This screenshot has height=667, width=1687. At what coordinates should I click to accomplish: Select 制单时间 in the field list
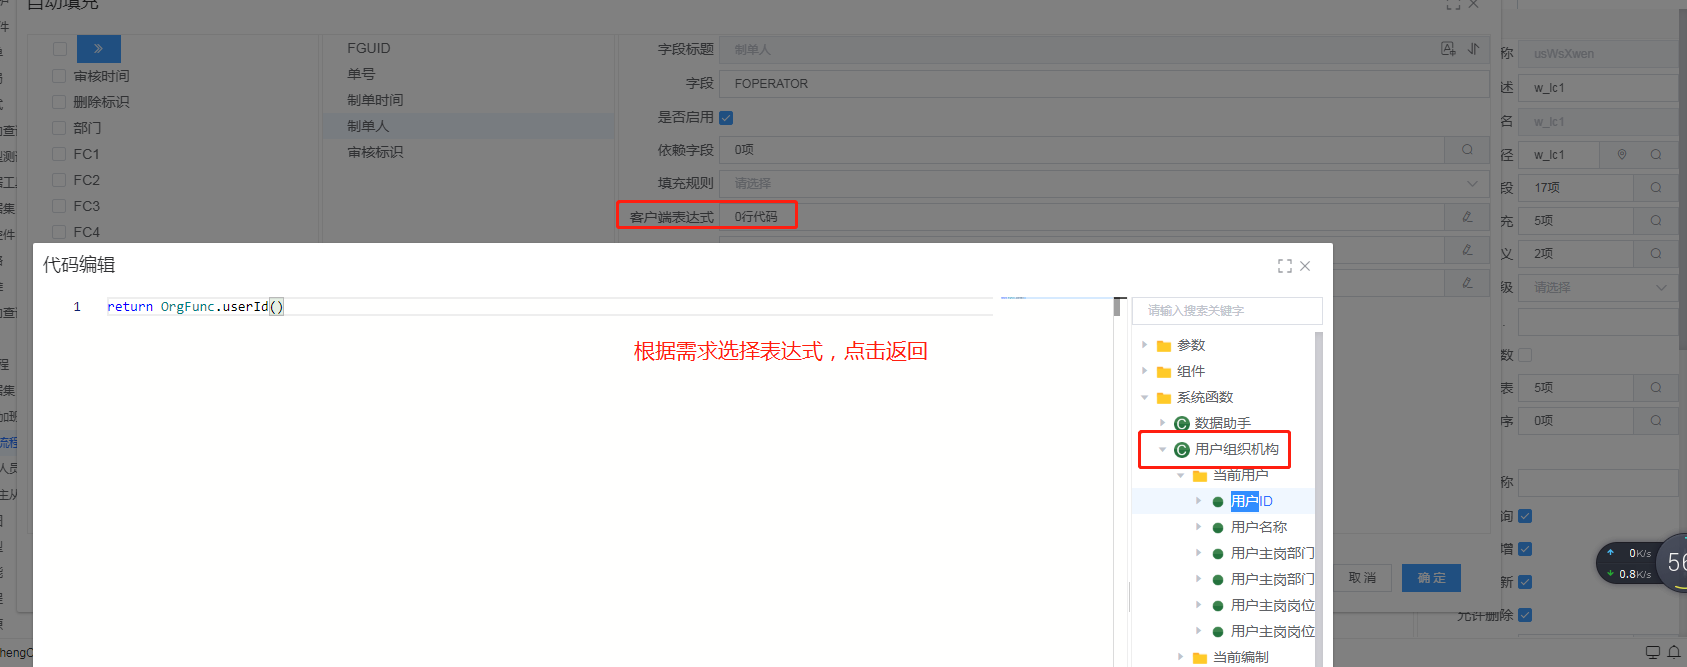[375, 100]
